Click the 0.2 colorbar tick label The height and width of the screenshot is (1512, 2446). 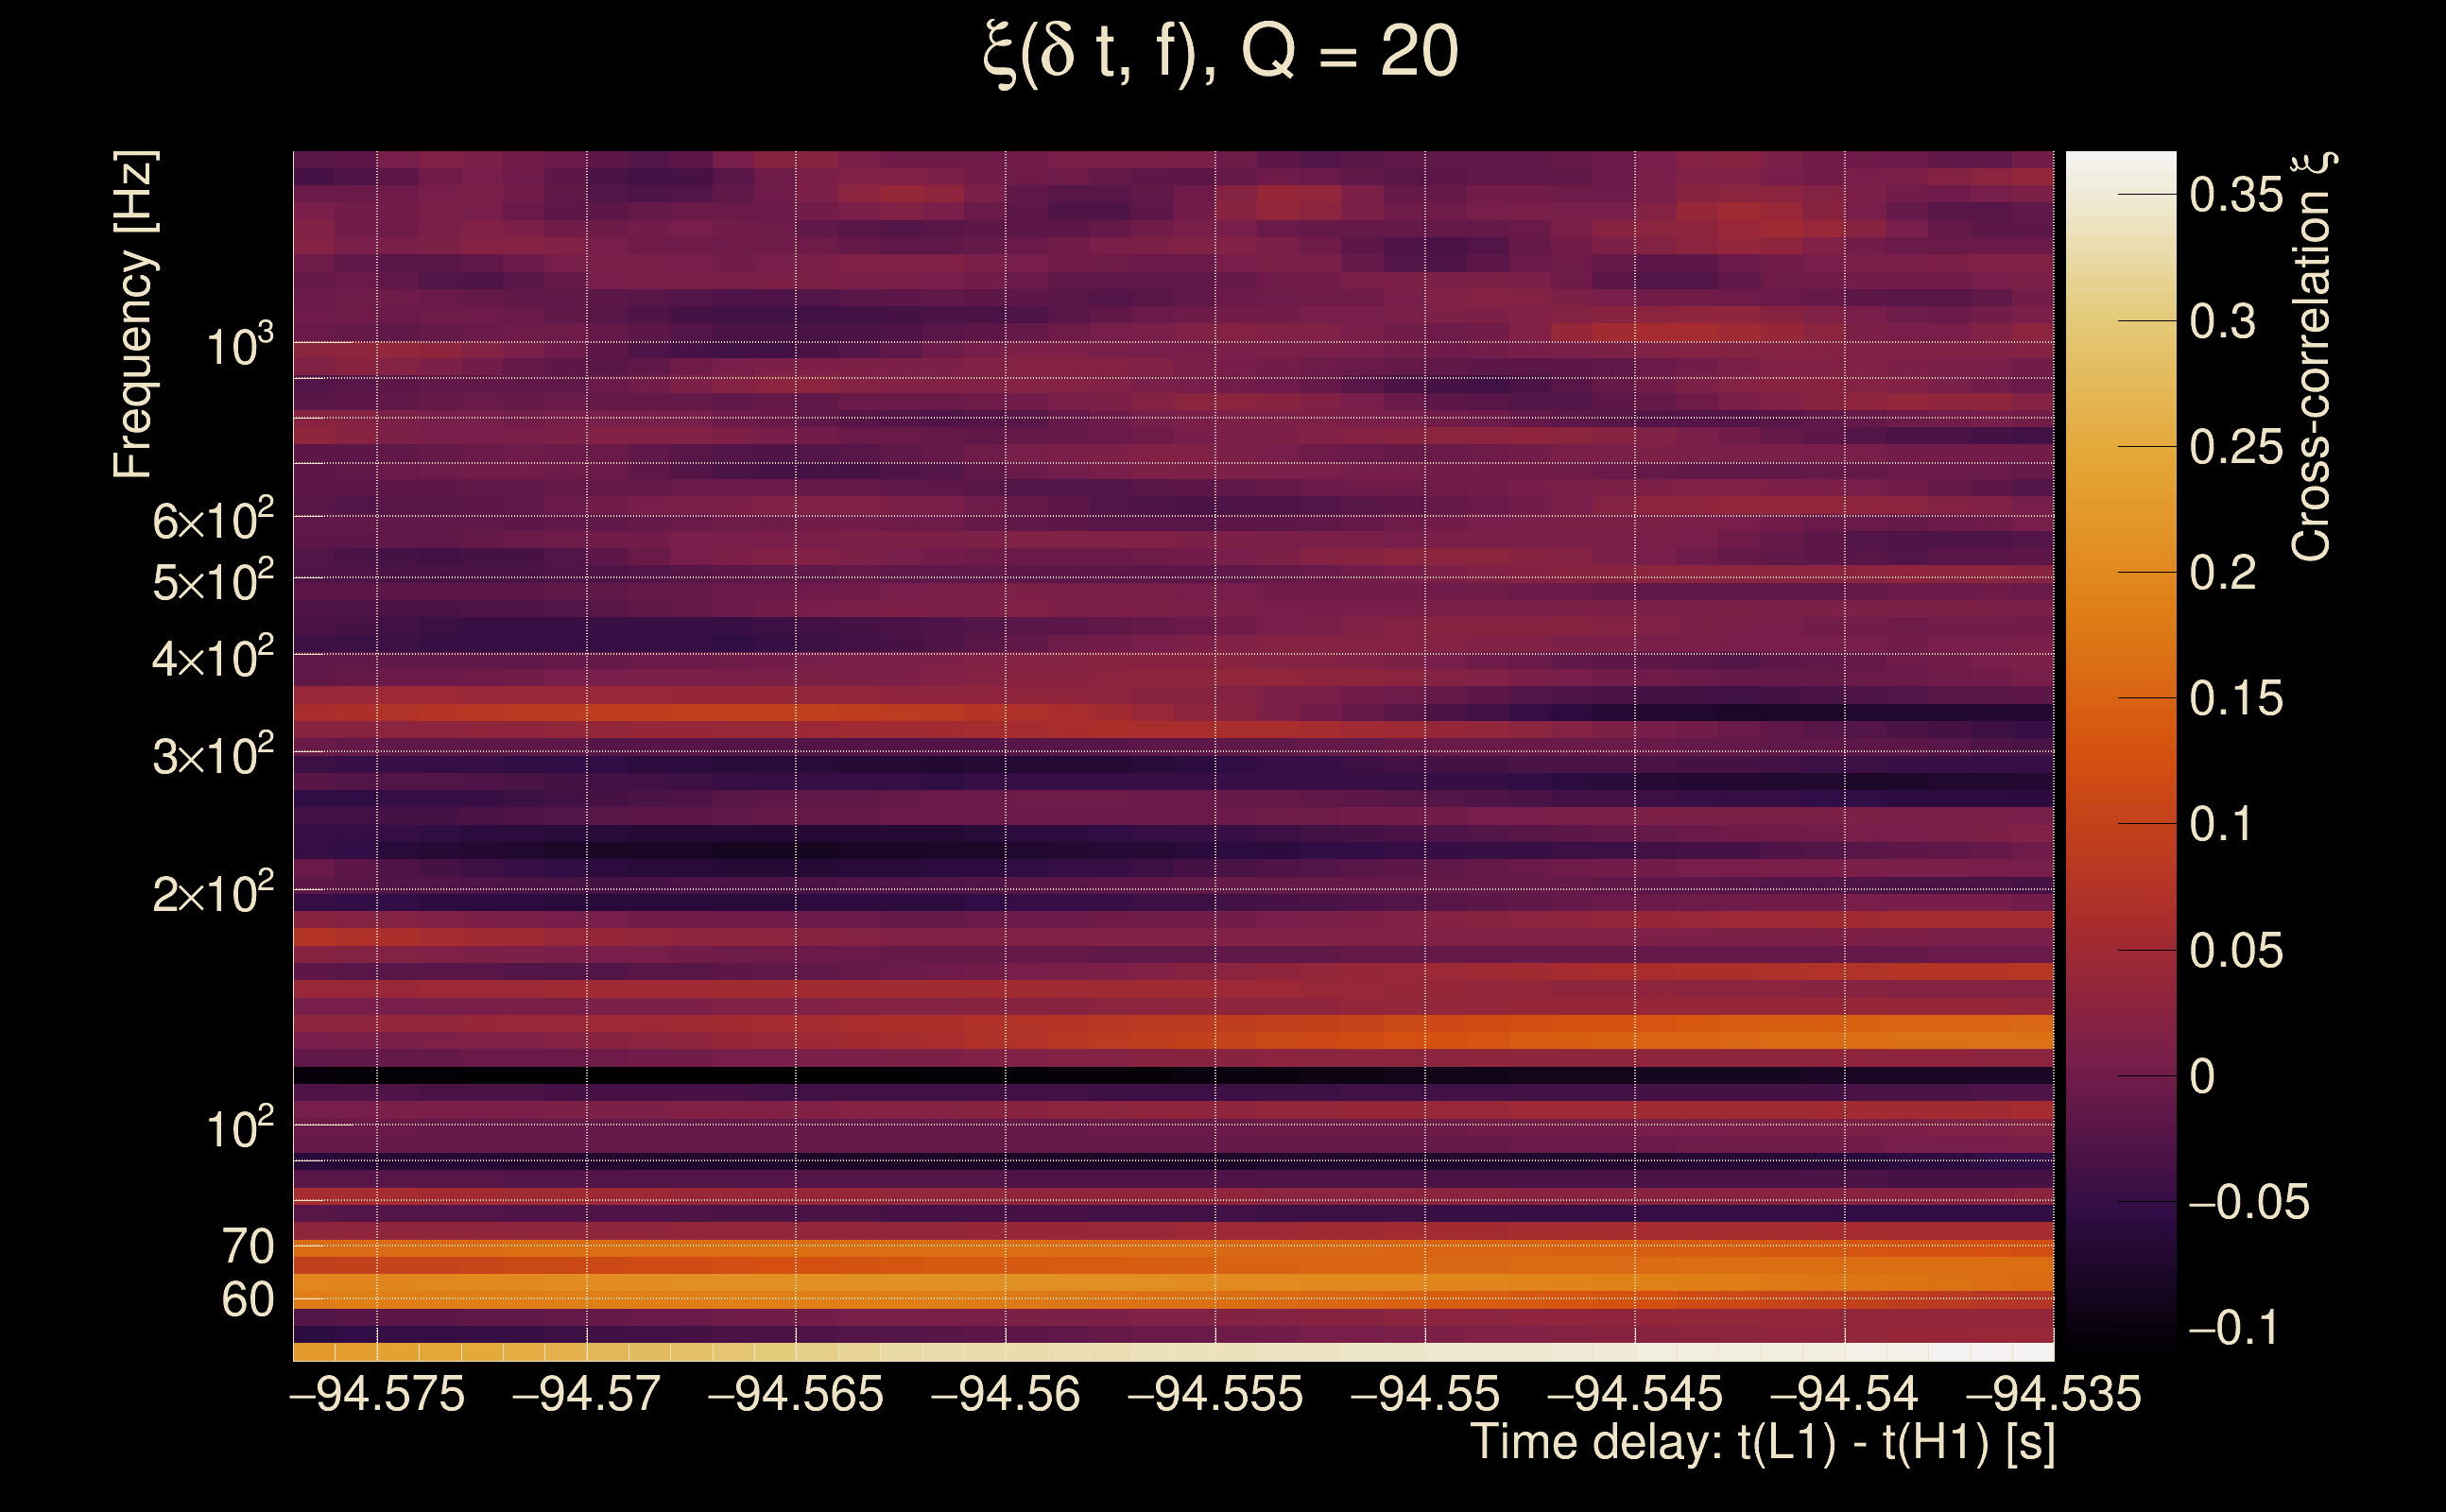click(x=2222, y=573)
